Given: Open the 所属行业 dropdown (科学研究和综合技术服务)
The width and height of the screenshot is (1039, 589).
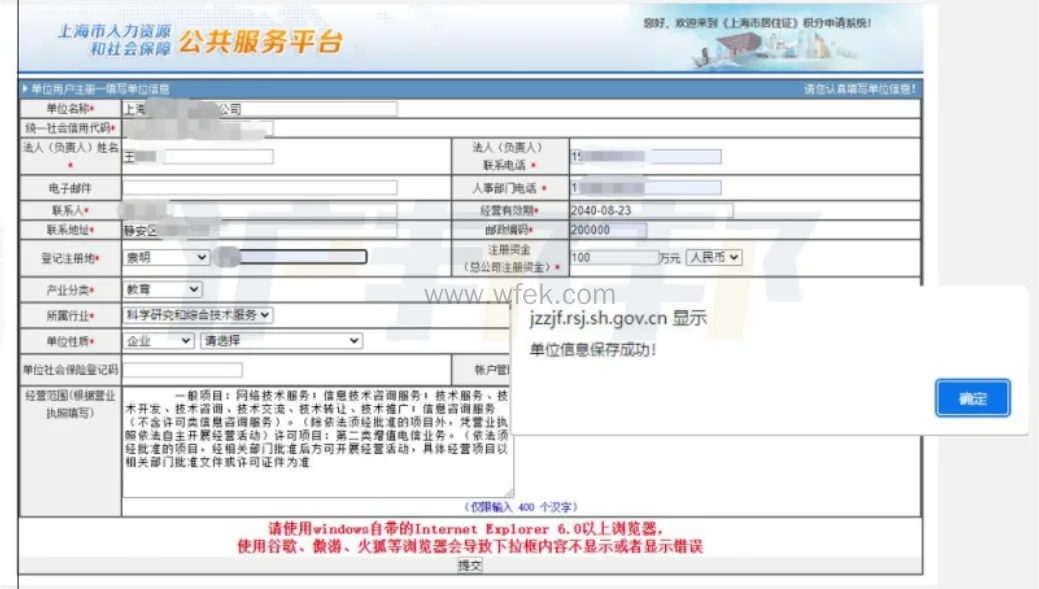Looking at the screenshot, I should tap(198, 315).
